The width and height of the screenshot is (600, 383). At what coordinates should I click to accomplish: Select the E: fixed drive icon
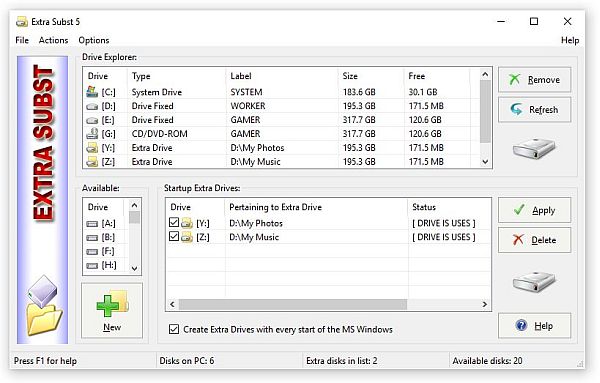[92, 120]
